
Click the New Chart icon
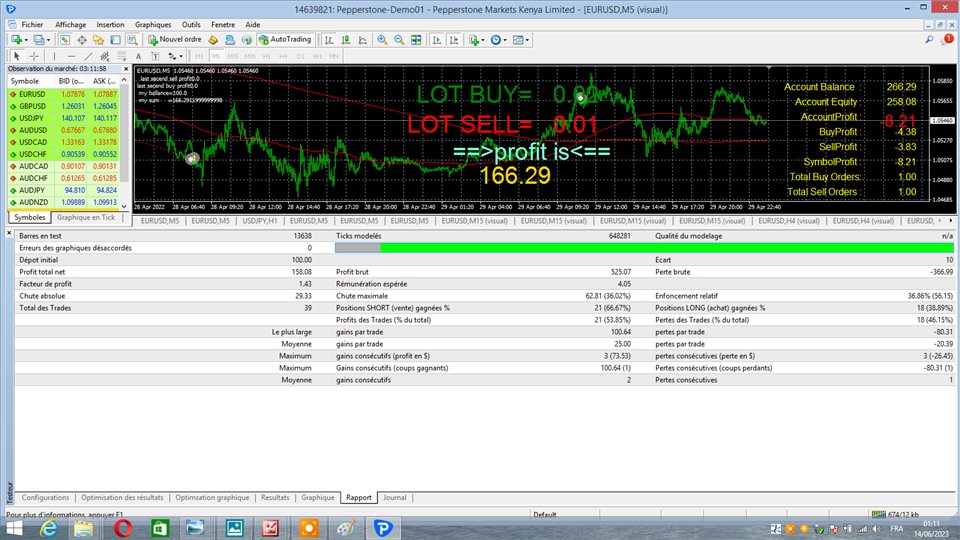click(17, 40)
